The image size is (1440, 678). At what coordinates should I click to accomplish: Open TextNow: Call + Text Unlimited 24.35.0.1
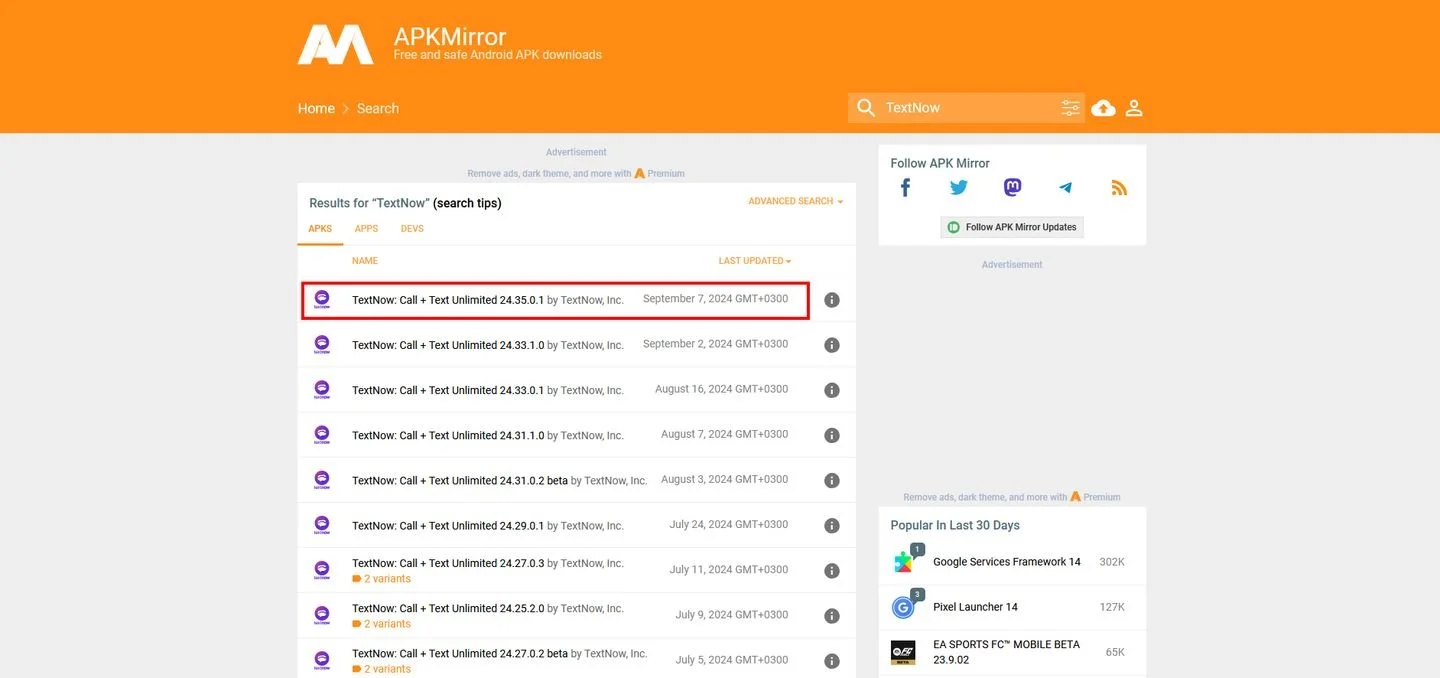(x=448, y=300)
